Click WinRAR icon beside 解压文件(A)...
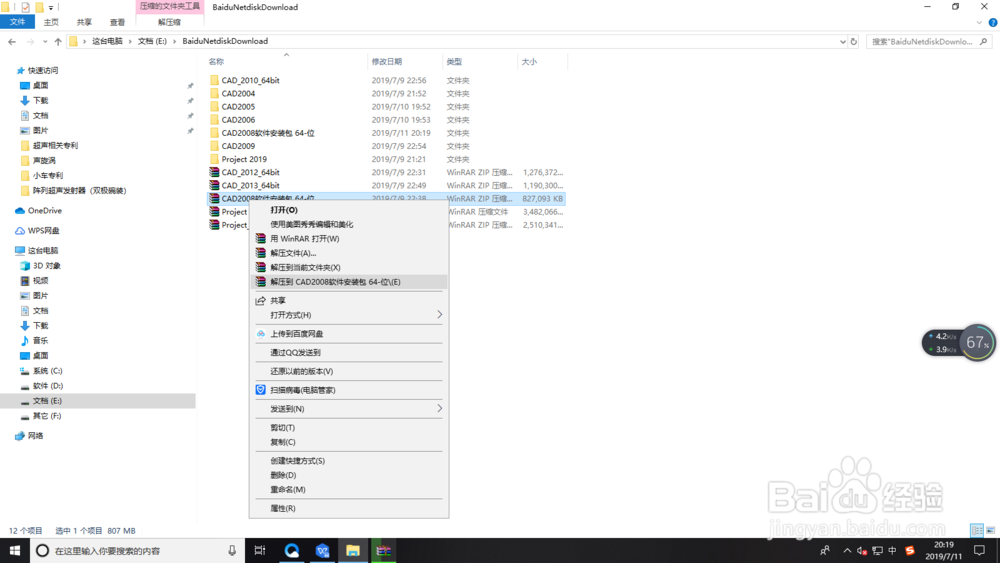Viewport: 1000px width, 563px height. point(261,253)
